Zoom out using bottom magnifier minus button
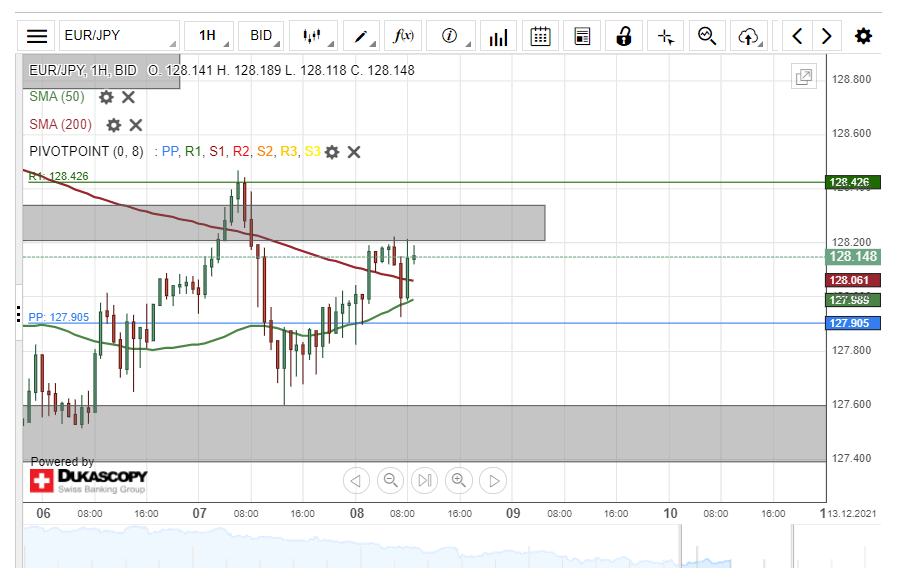The image size is (897, 587). tap(390, 481)
